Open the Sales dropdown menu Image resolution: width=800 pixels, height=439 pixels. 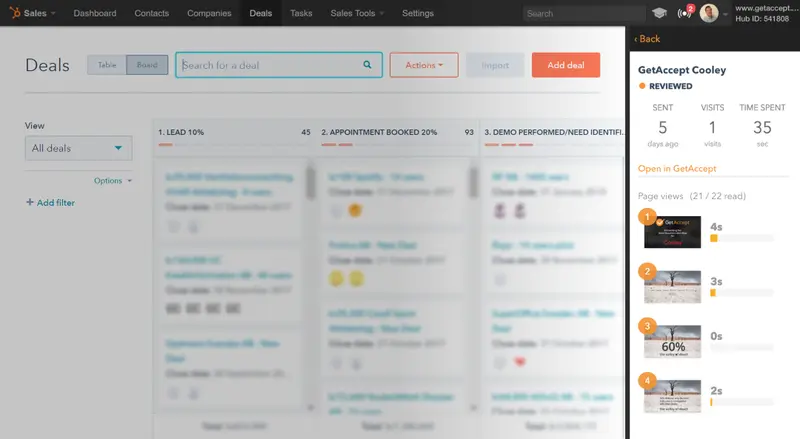pos(39,13)
